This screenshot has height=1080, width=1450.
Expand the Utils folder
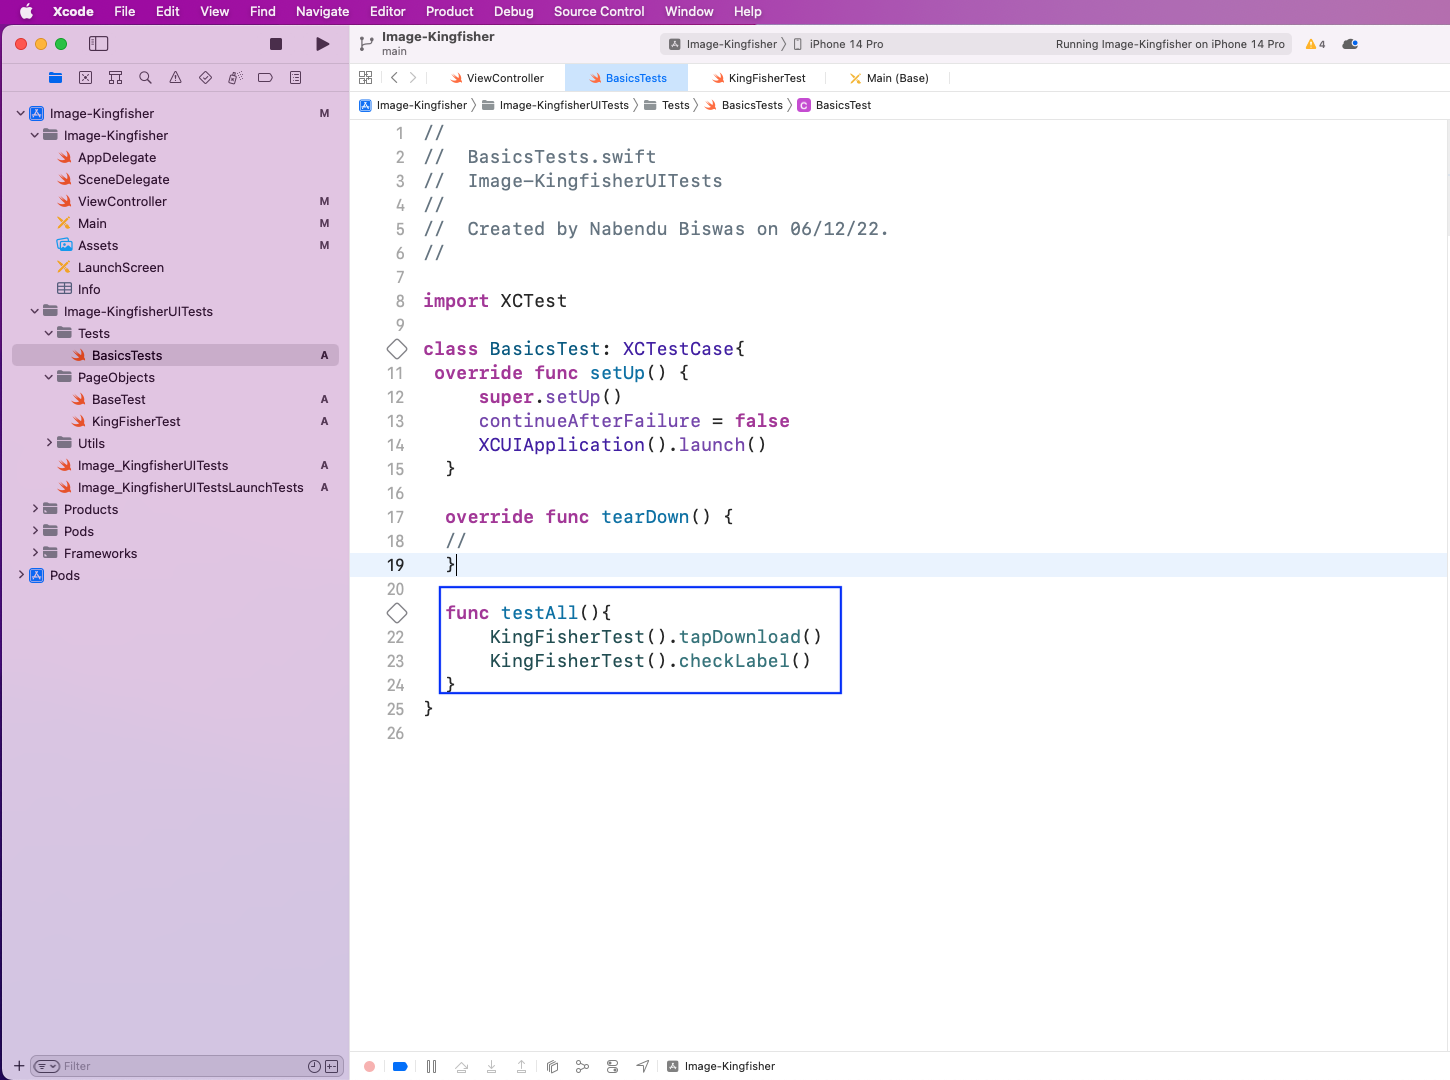49,443
